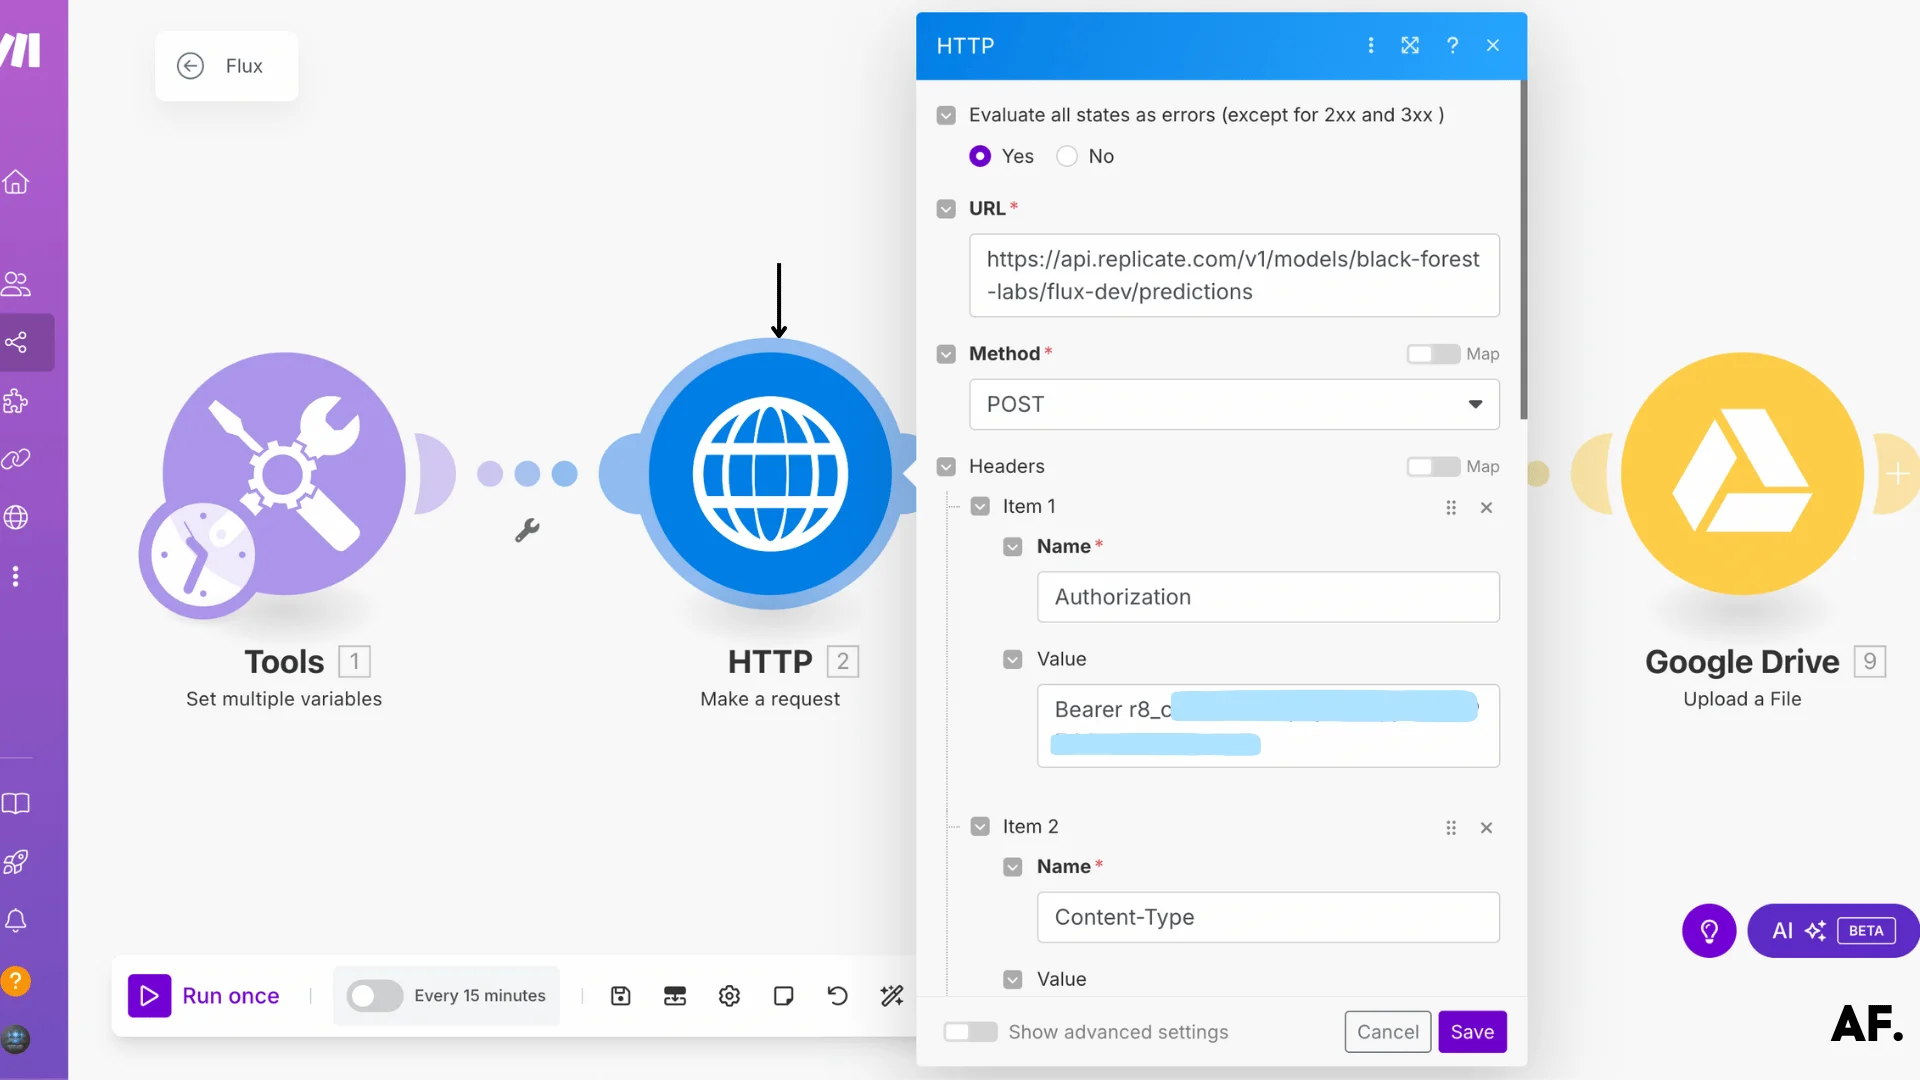Collapse the Headers section chevron

[946, 467]
